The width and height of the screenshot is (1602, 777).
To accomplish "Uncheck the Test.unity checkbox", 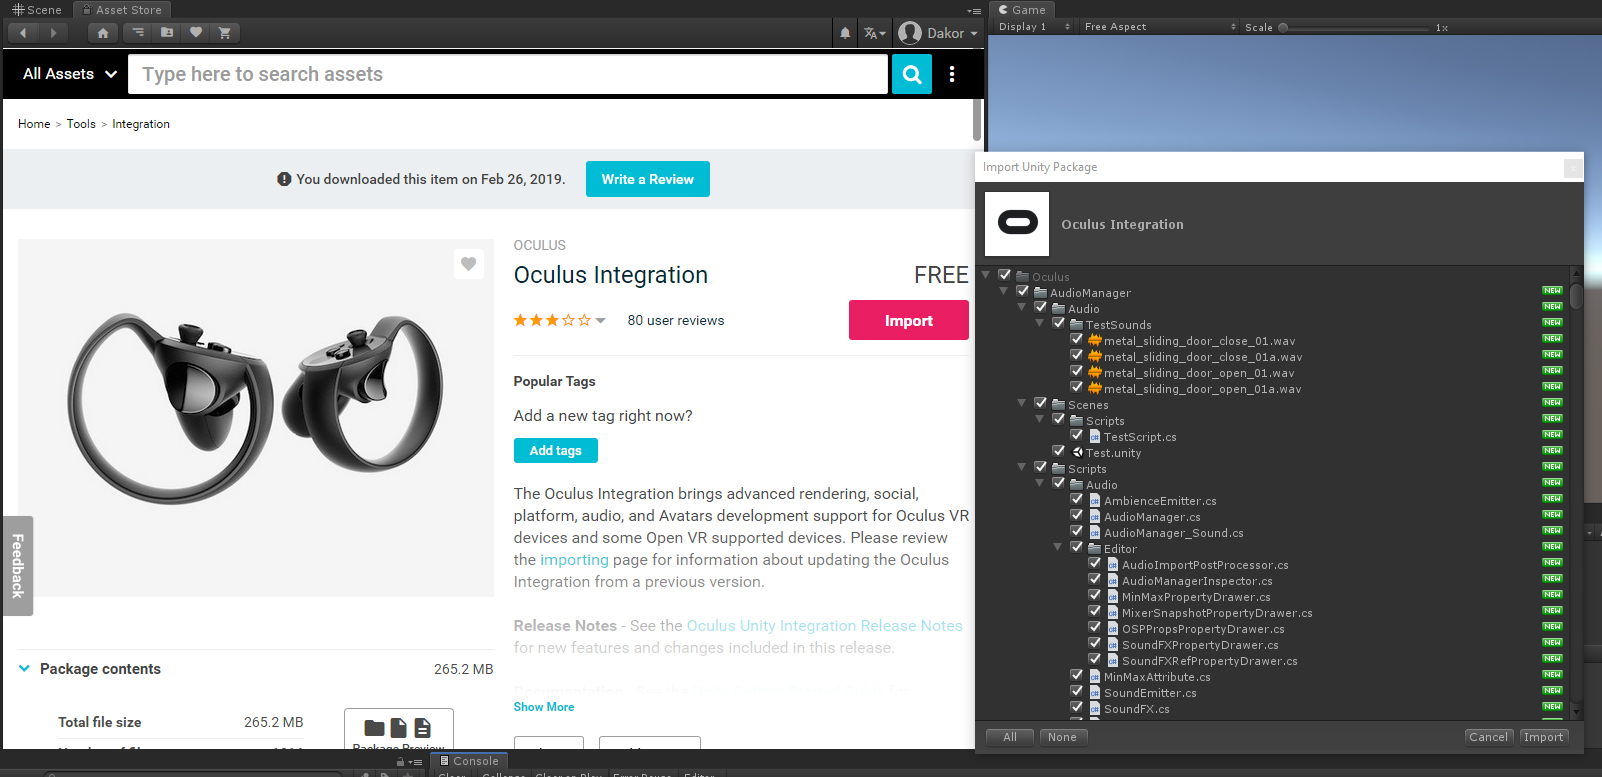I will tap(1058, 451).
